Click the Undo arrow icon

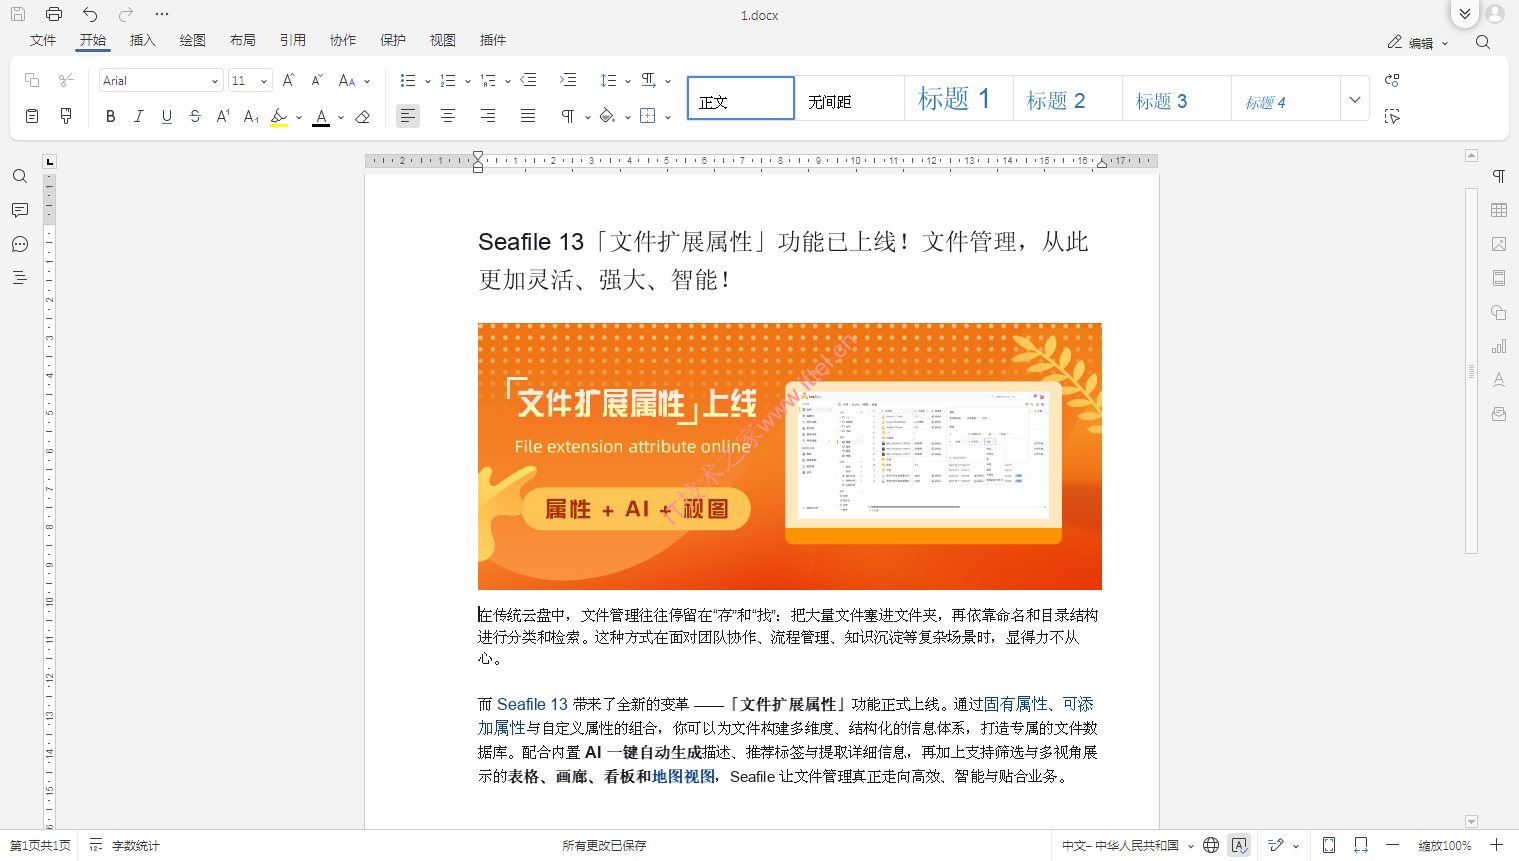[90, 14]
